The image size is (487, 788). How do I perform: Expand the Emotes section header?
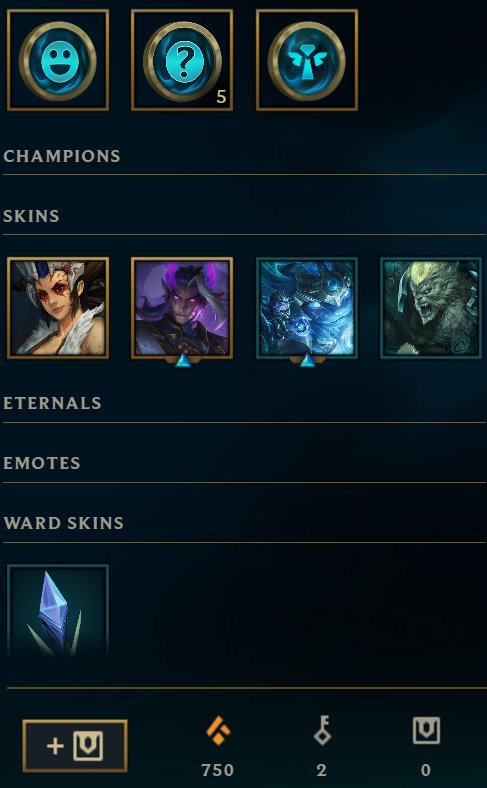tap(42, 463)
